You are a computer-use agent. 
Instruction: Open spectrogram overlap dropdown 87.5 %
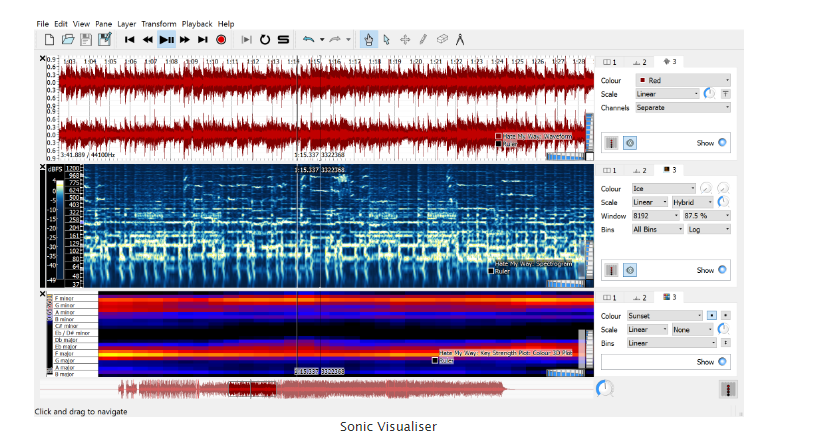coord(706,216)
